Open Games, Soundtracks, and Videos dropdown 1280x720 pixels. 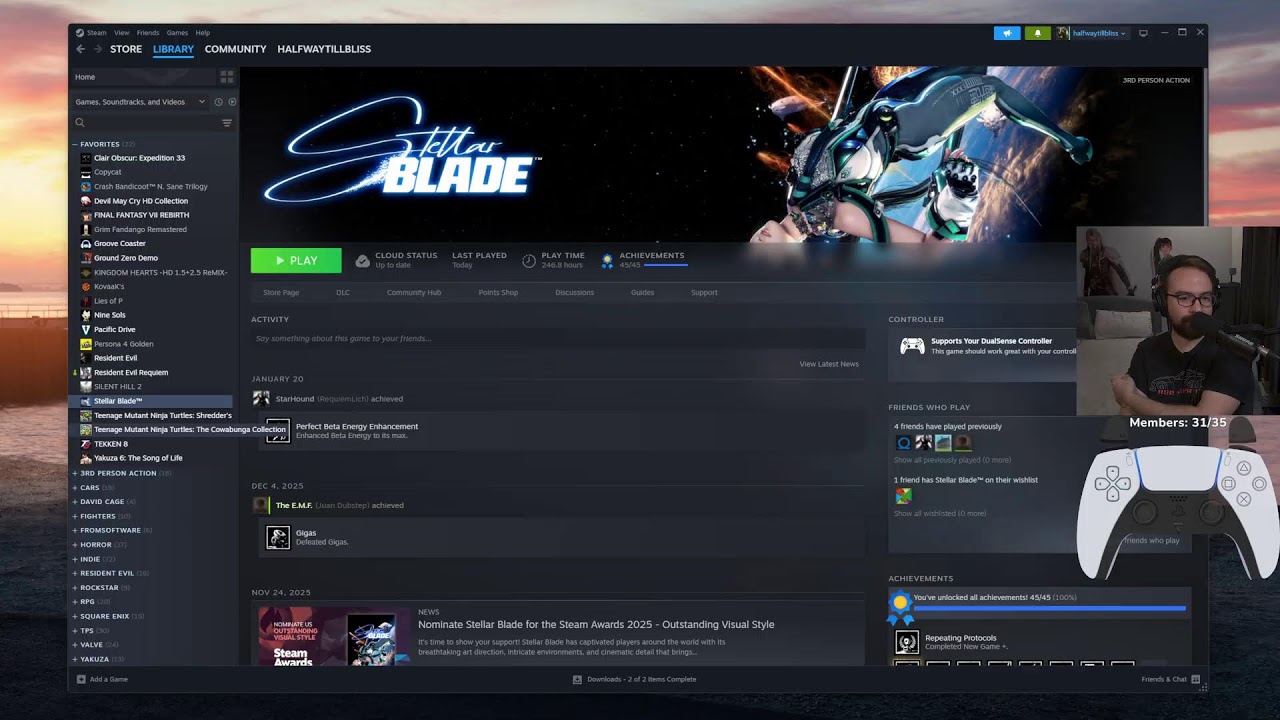point(140,102)
